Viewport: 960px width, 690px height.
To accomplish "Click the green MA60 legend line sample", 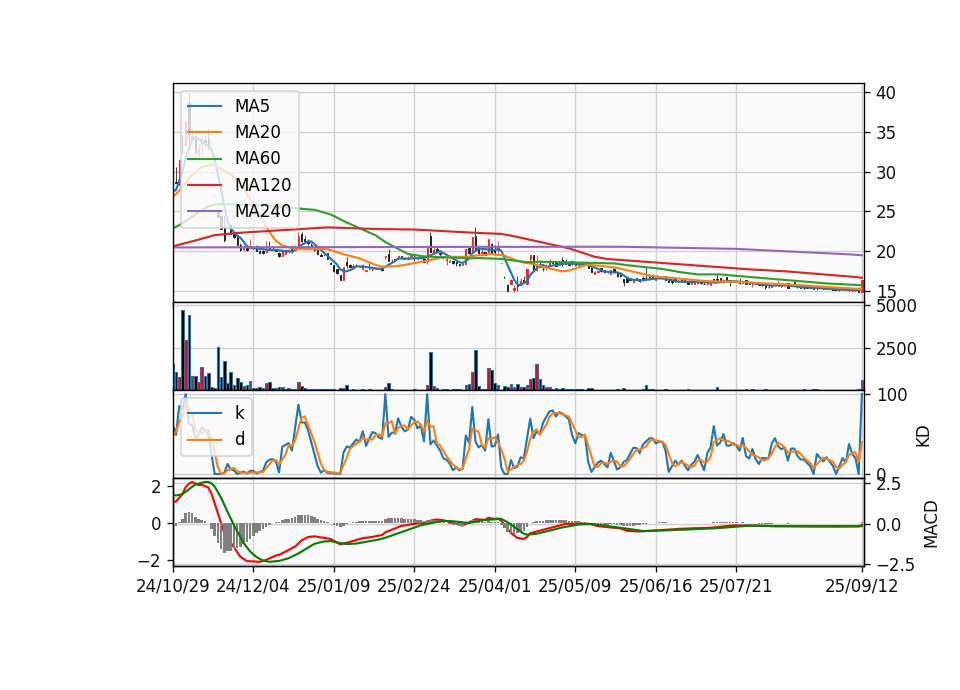I will (x=204, y=159).
